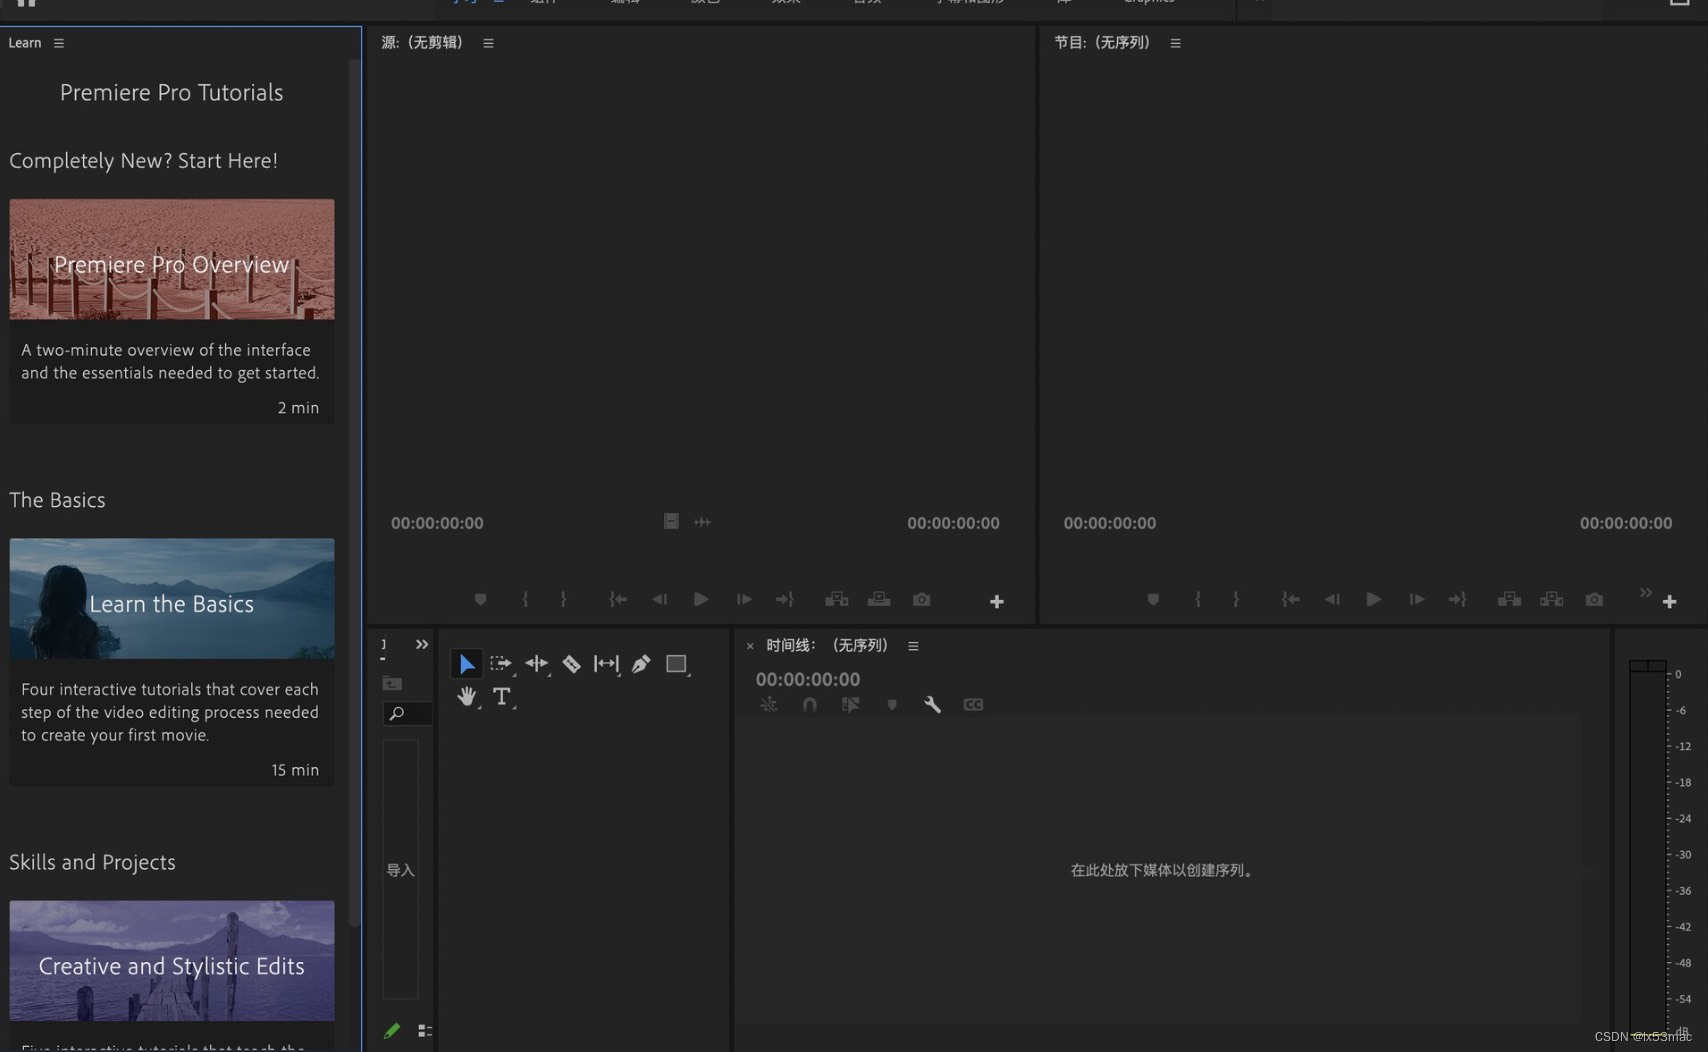Go to Out point in Program monitor
The width and height of the screenshot is (1708, 1052).
1457,599
